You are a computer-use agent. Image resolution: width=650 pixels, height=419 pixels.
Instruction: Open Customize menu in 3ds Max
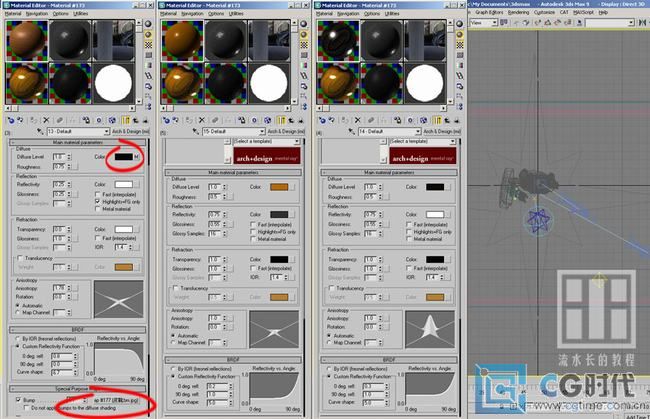point(544,12)
